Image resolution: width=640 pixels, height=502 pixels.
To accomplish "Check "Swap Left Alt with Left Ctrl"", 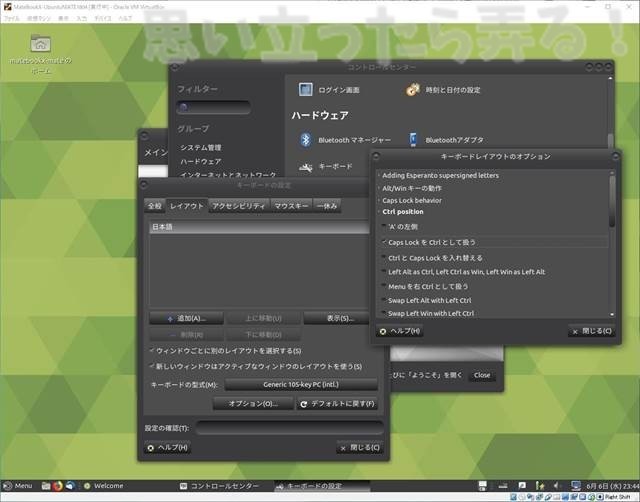I will click(x=384, y=300).
